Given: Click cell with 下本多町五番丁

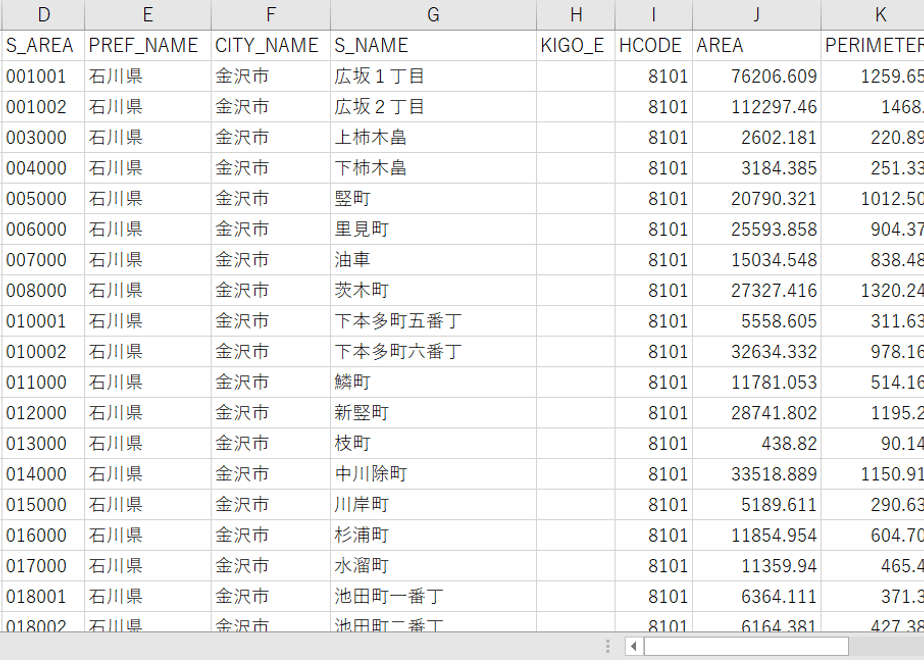Looking at the screenshot, I should pos(434,321).
